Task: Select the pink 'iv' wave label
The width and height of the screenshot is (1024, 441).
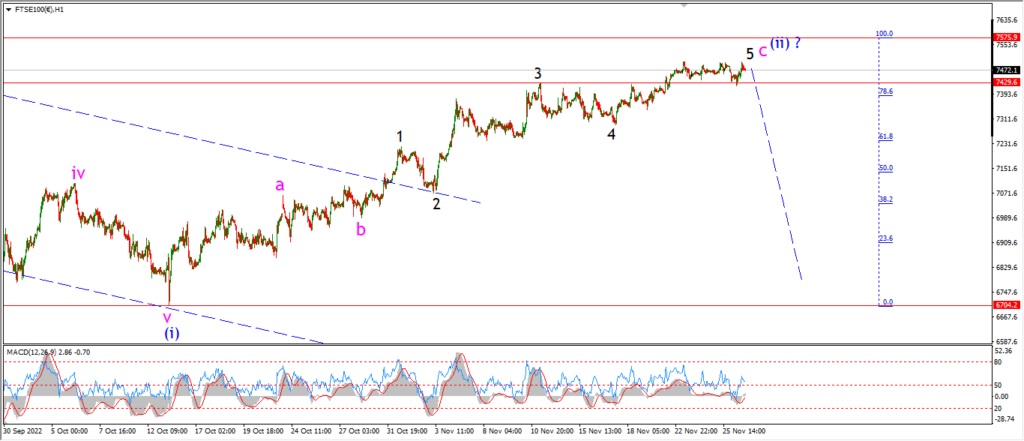Action: click(x=78, y=173)
